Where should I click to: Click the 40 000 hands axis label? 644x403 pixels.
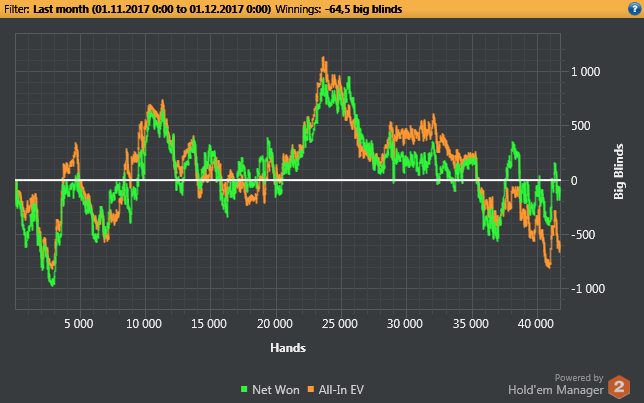[x=536, y=324]
